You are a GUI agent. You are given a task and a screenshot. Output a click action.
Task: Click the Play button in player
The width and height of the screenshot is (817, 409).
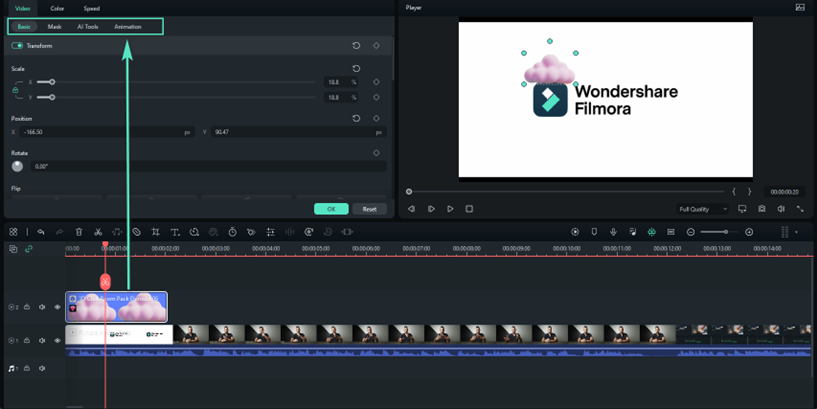(x=450, y=209)
